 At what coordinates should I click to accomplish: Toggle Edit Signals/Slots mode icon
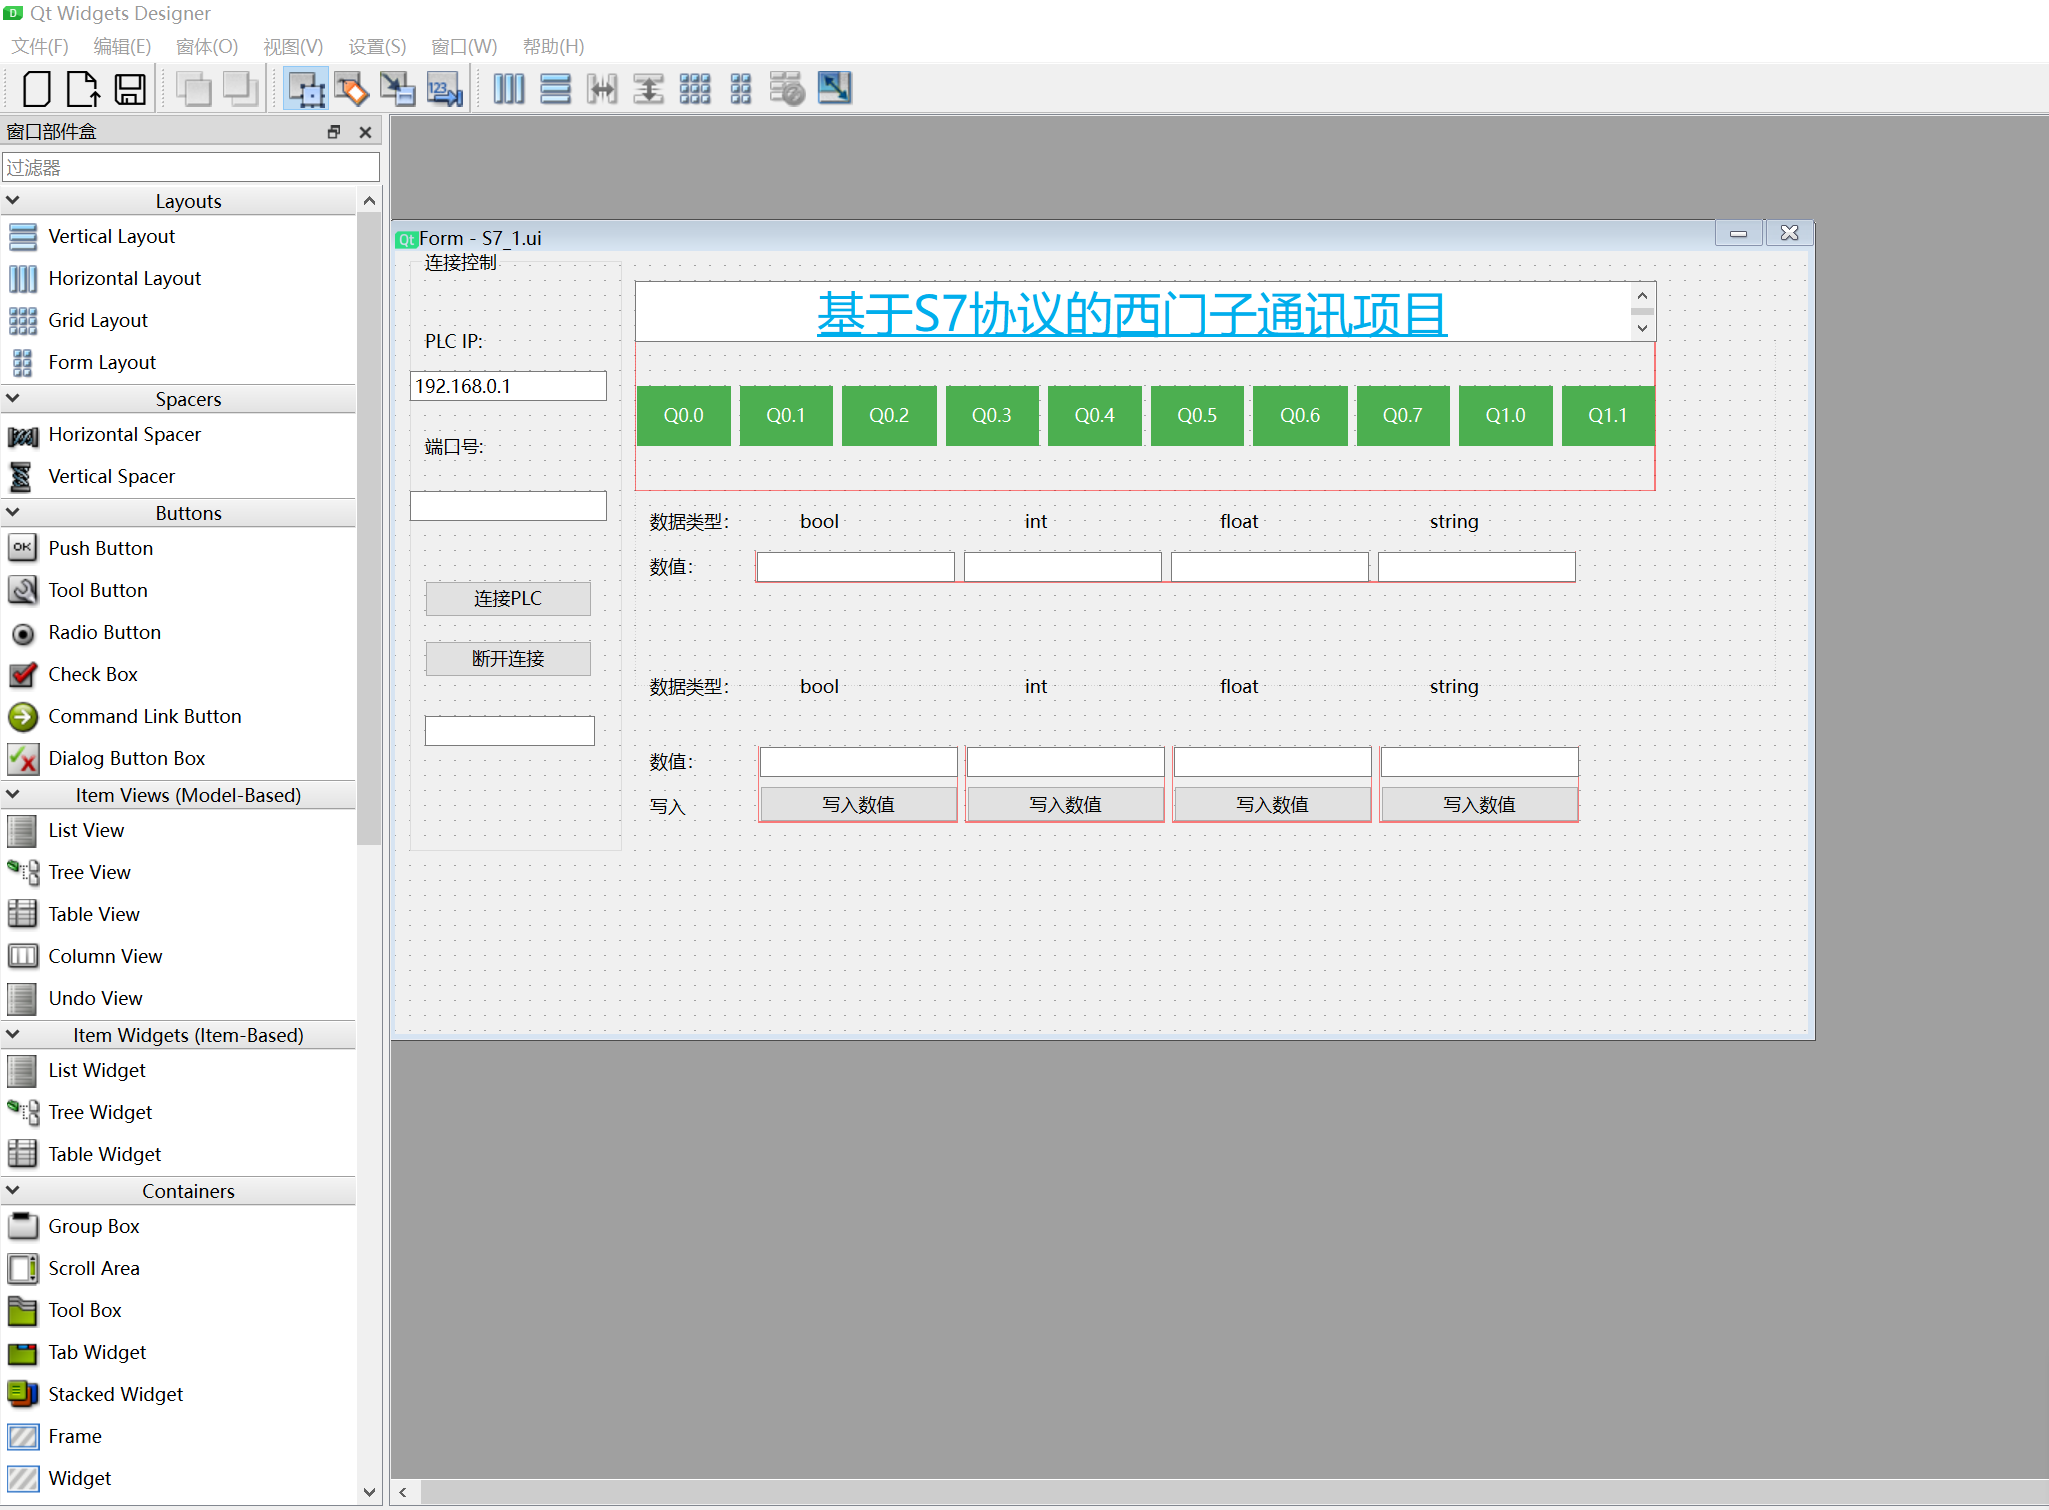click(x=351, y=89)
